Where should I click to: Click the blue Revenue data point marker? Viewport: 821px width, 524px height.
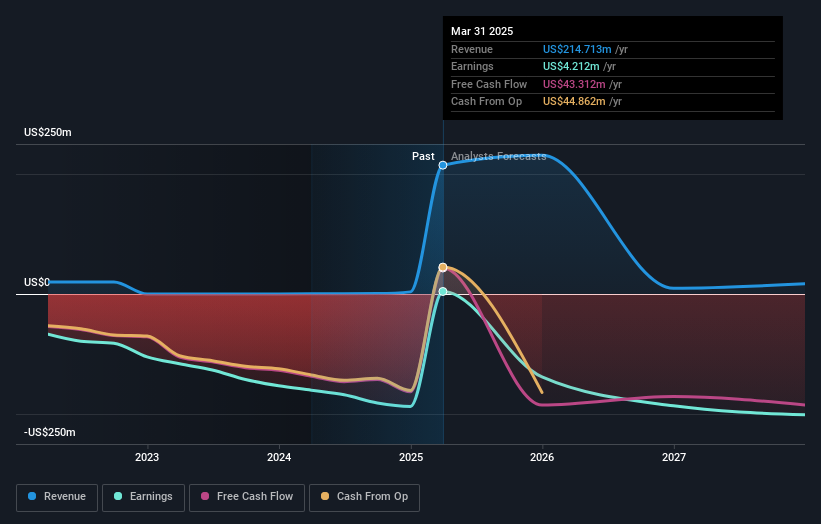point(443,165)
